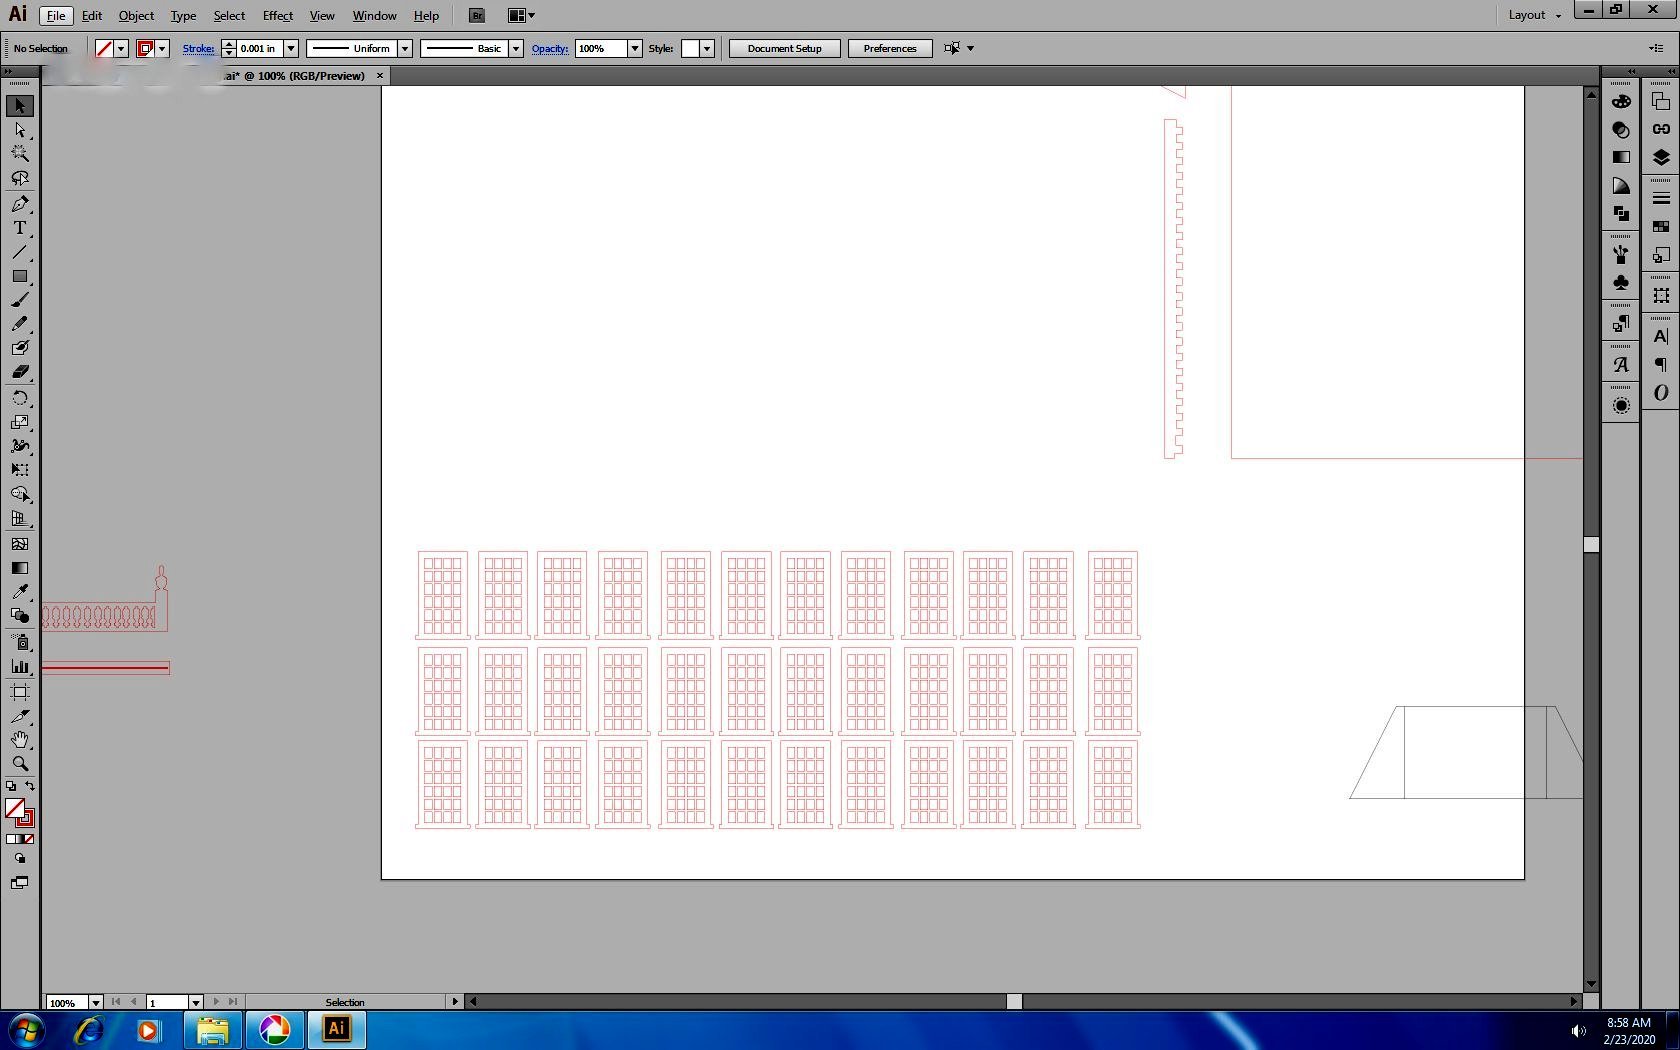Image resolution: width=1680 pixels, height=1050 pixels.
Task: Select the Rotate tool
Action: click(20, 398)
